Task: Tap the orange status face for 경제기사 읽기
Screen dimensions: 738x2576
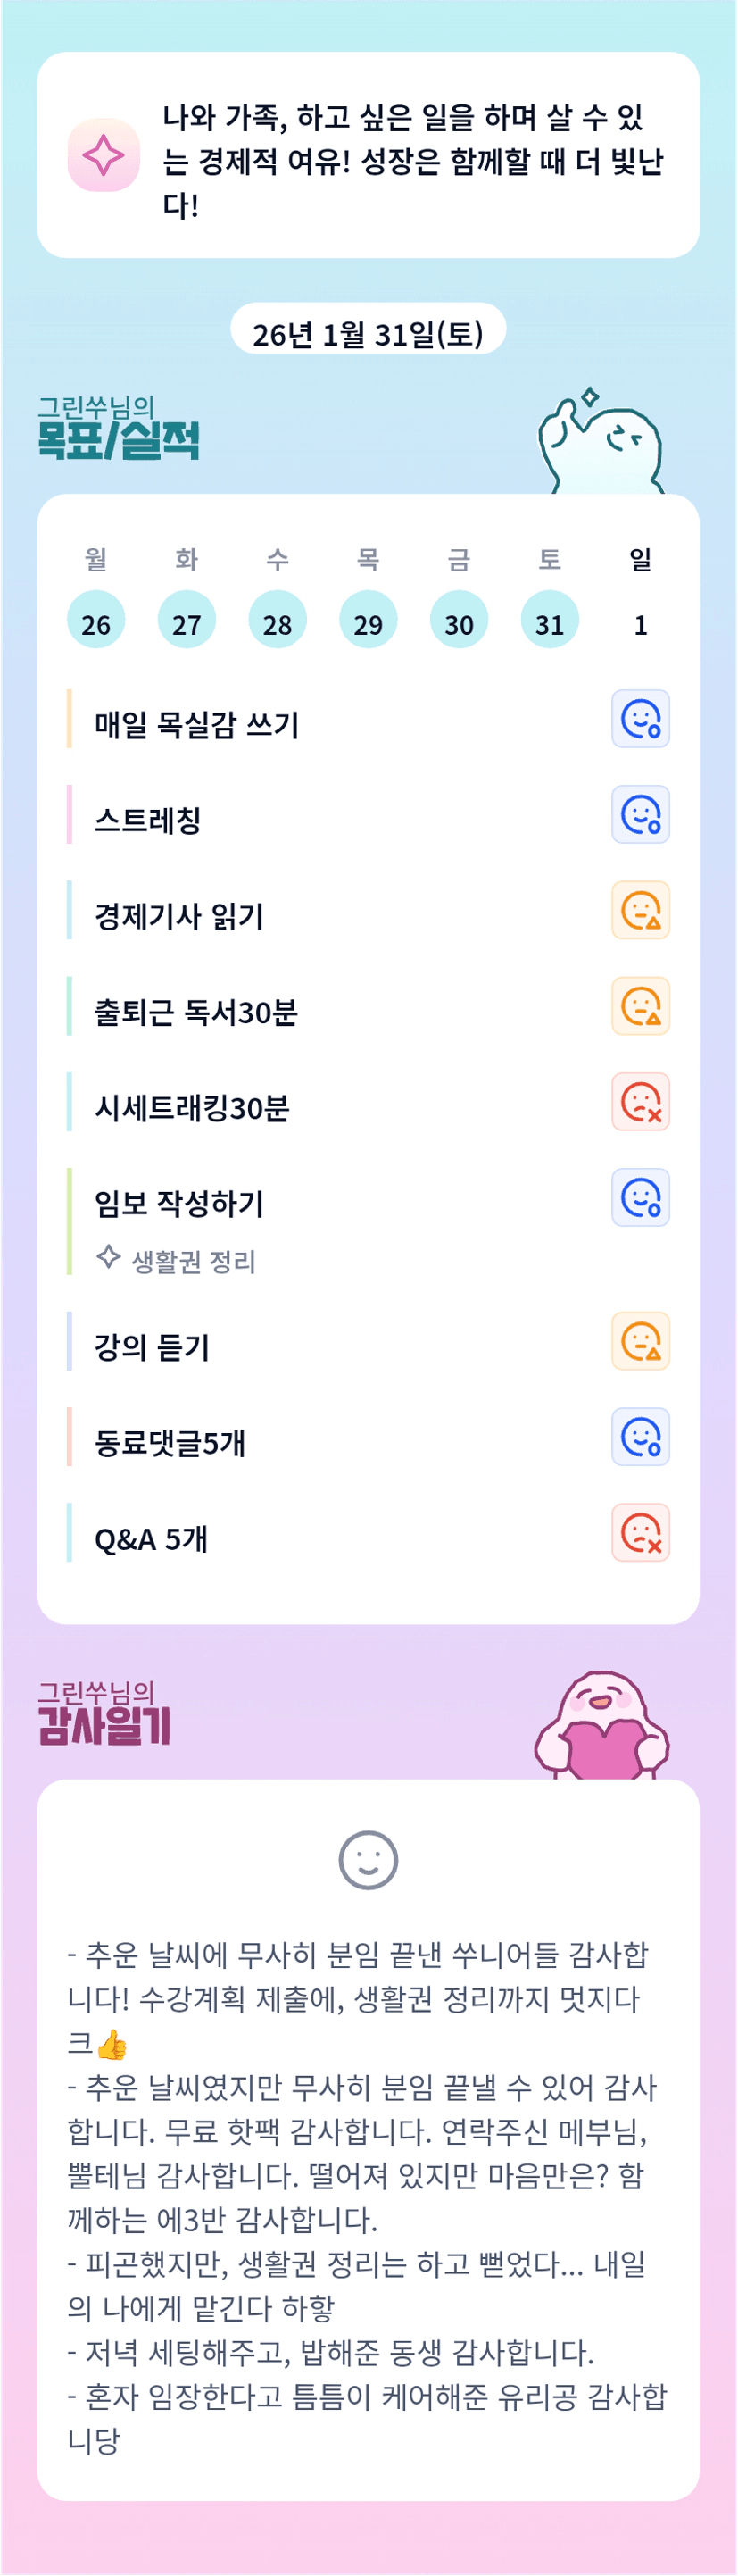Action: click(x=640, y=911)
